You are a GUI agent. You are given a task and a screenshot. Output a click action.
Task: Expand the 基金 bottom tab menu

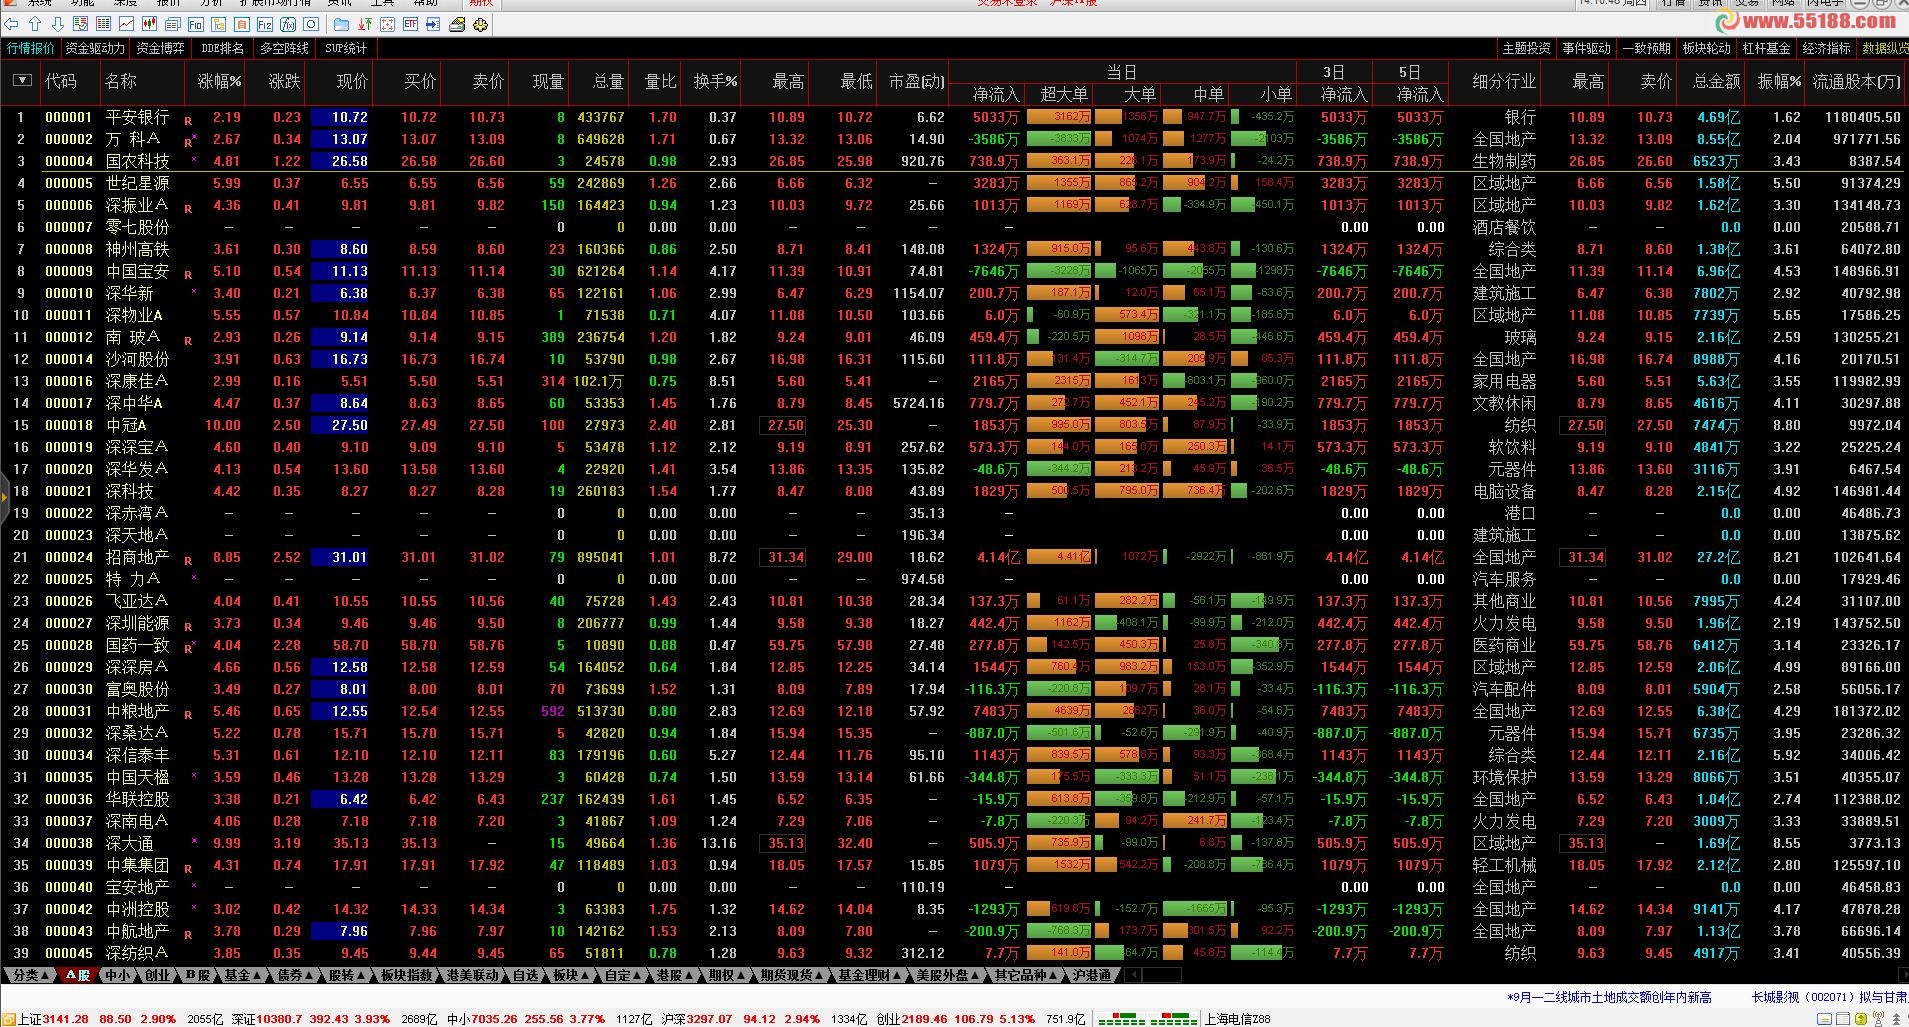point(243,975)
